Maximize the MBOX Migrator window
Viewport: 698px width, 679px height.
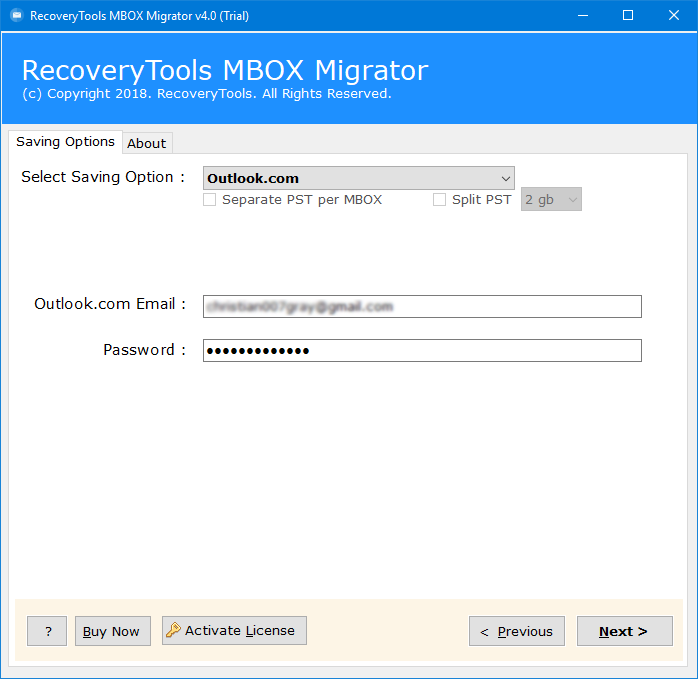[628, 16]
